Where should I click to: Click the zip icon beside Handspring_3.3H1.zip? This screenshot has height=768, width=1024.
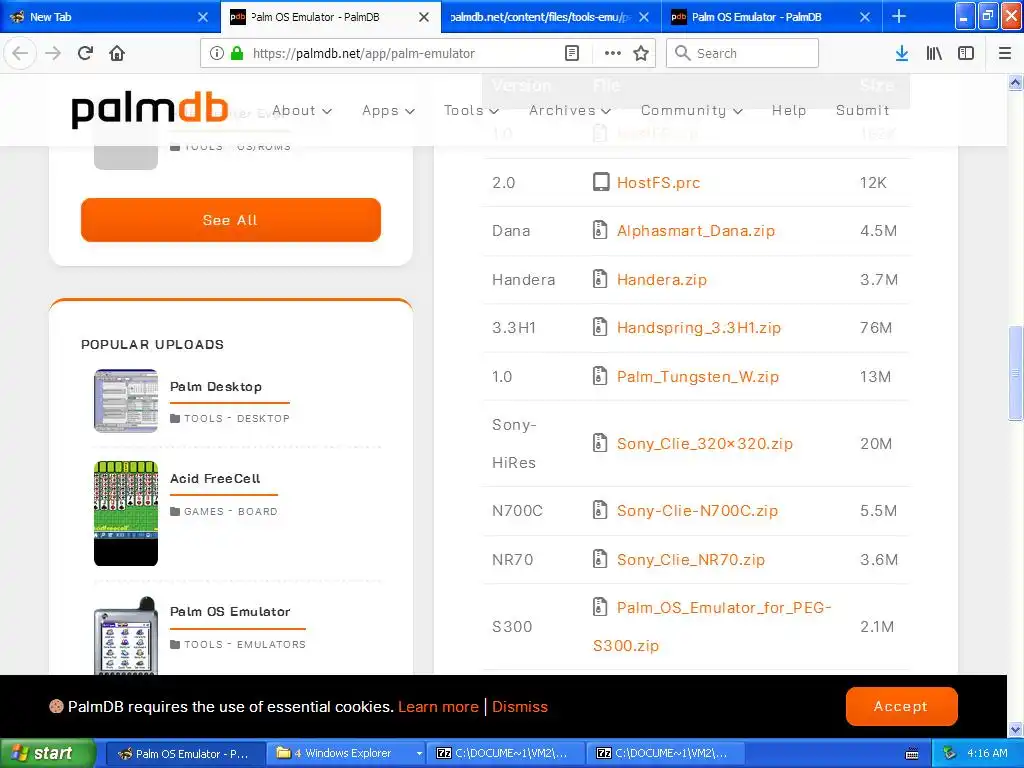(x=600, y=327)
